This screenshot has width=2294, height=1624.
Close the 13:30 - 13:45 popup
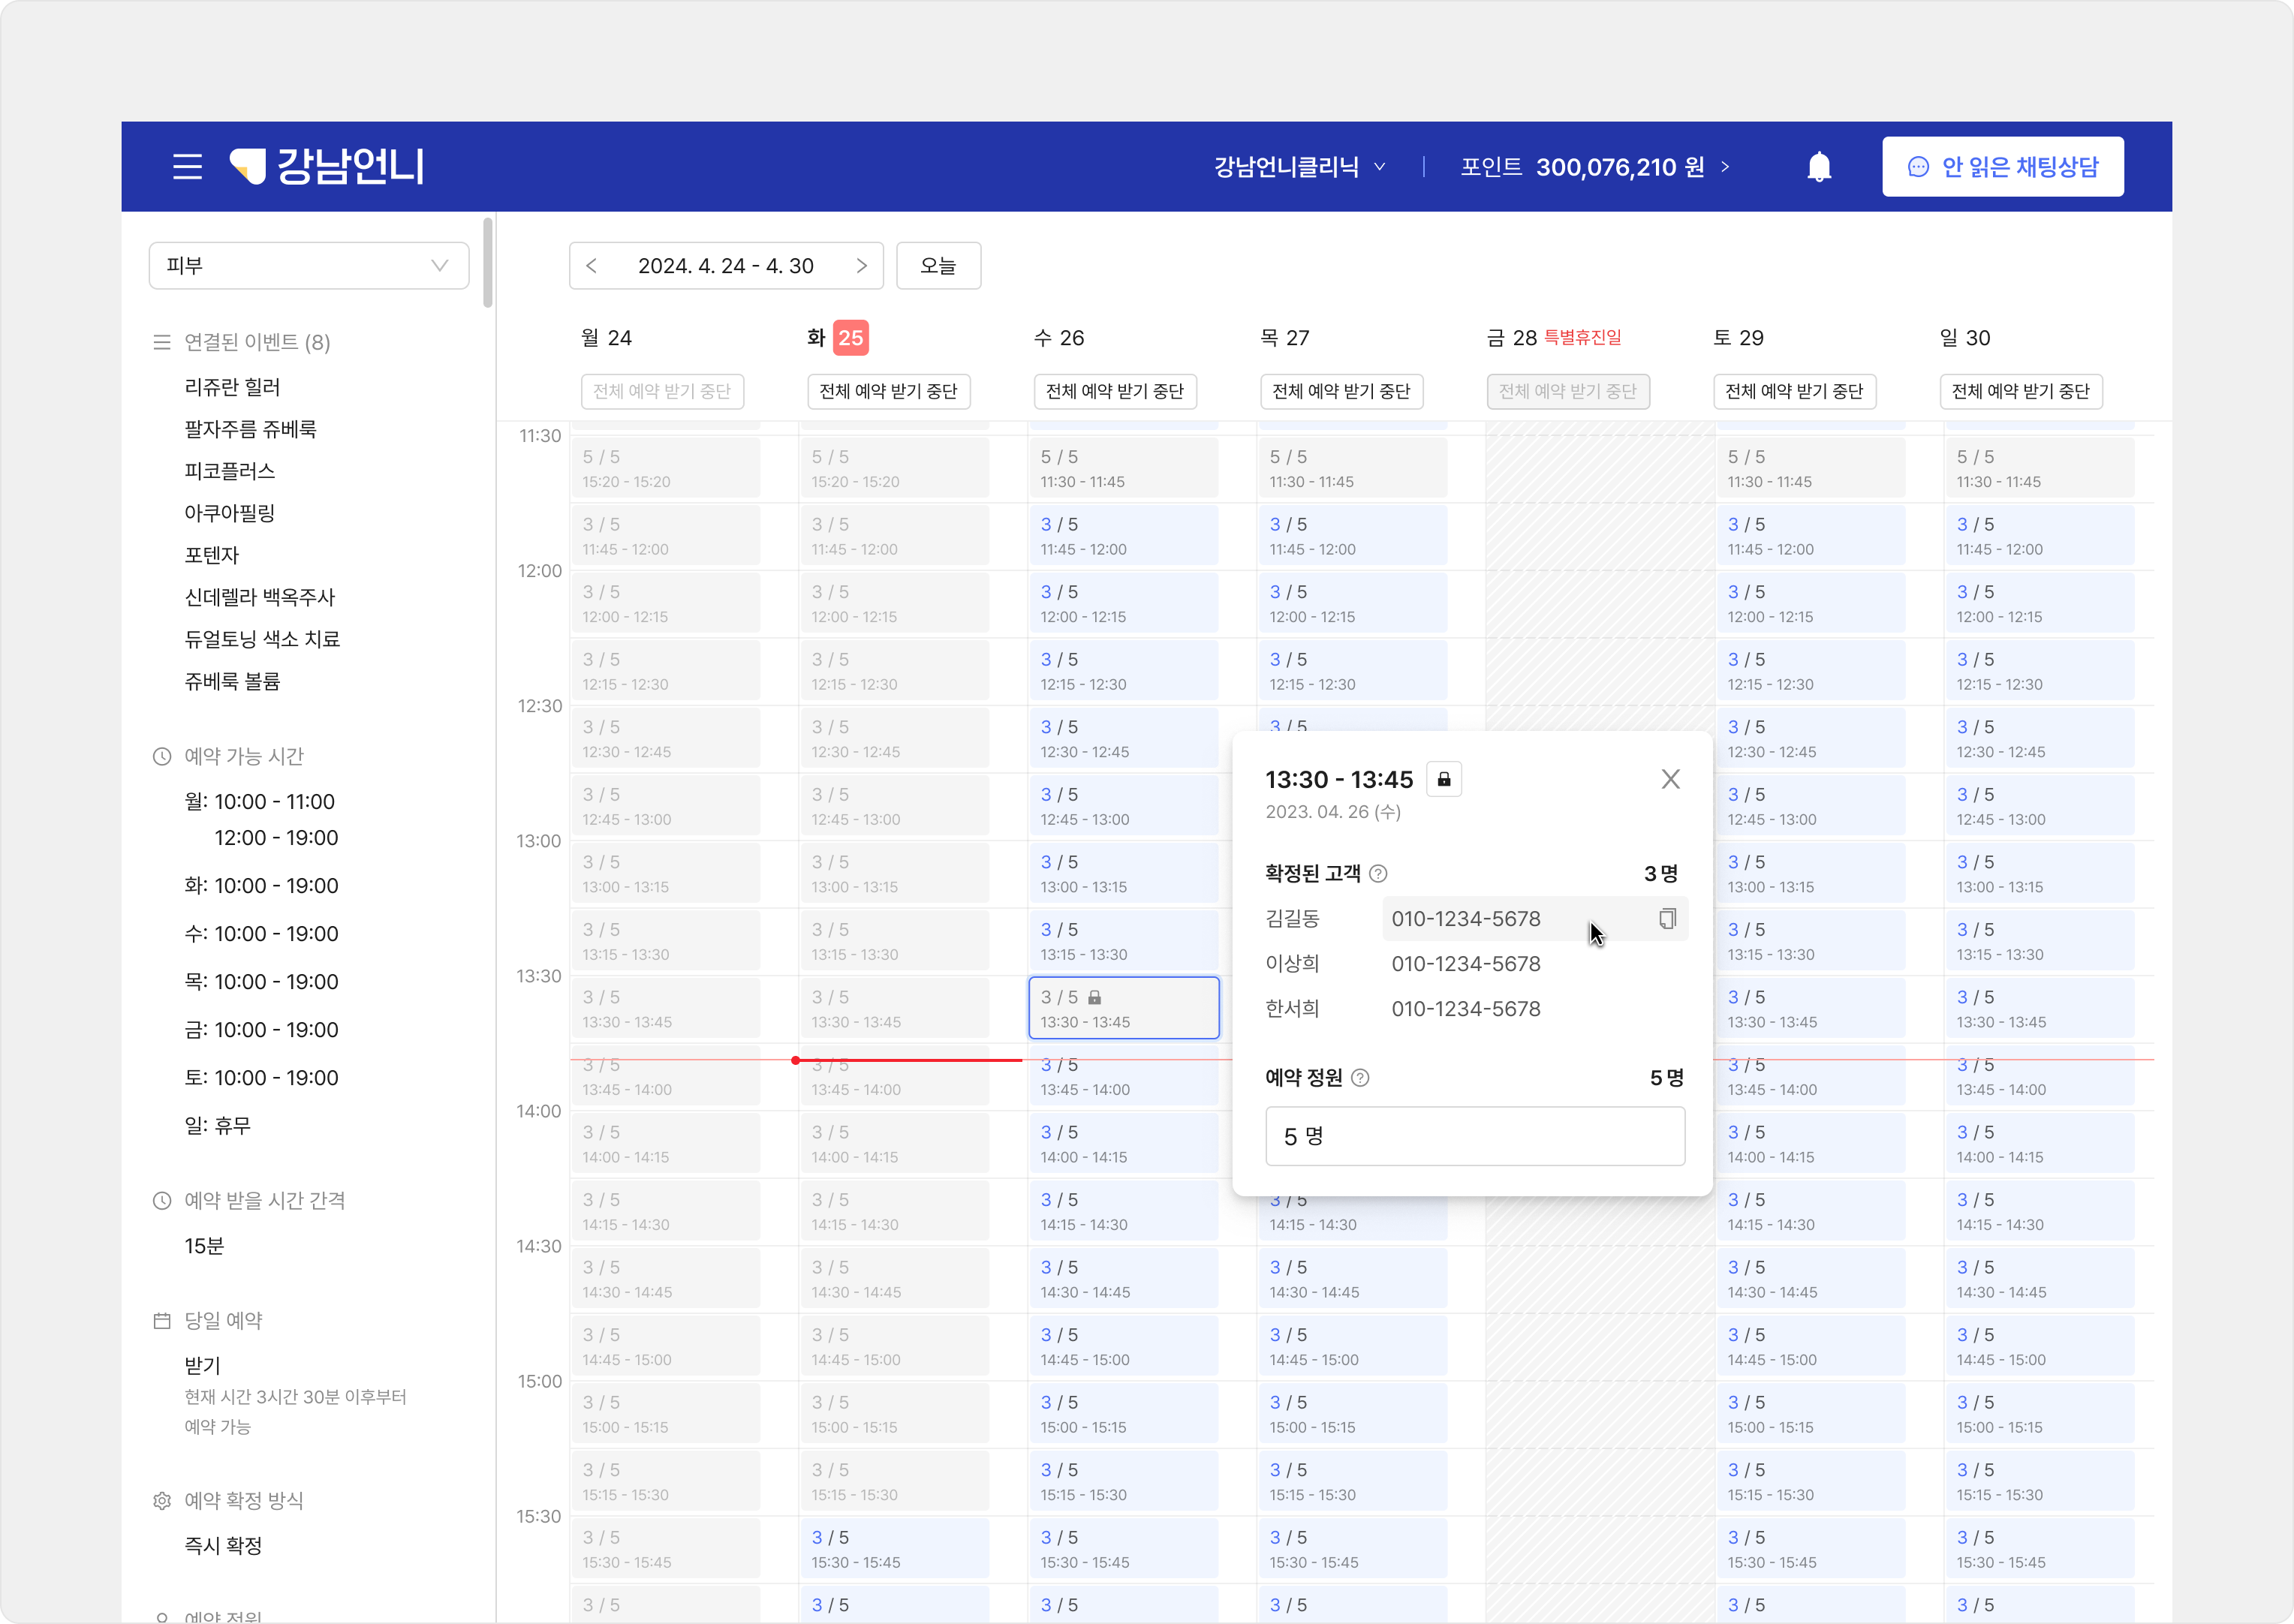point(1670,779)
